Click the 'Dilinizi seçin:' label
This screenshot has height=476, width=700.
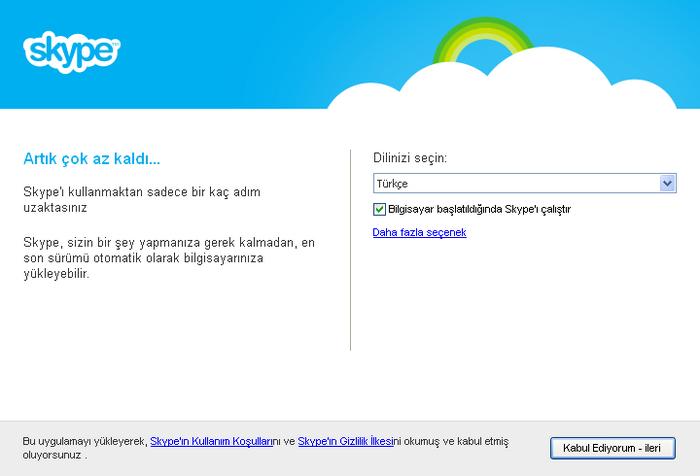click(x=409, y=158)
